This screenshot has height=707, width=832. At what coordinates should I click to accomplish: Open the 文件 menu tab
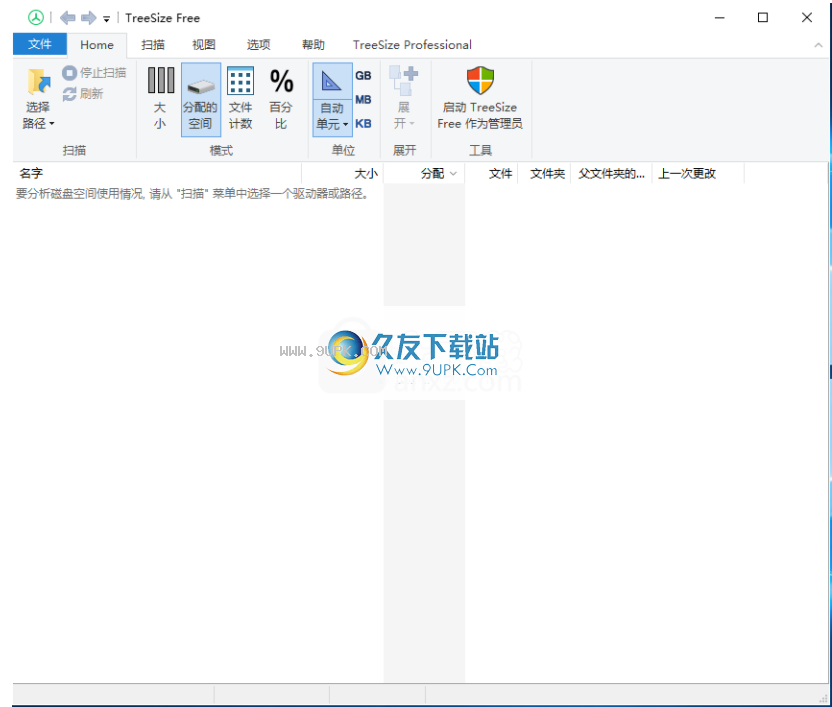40,44
